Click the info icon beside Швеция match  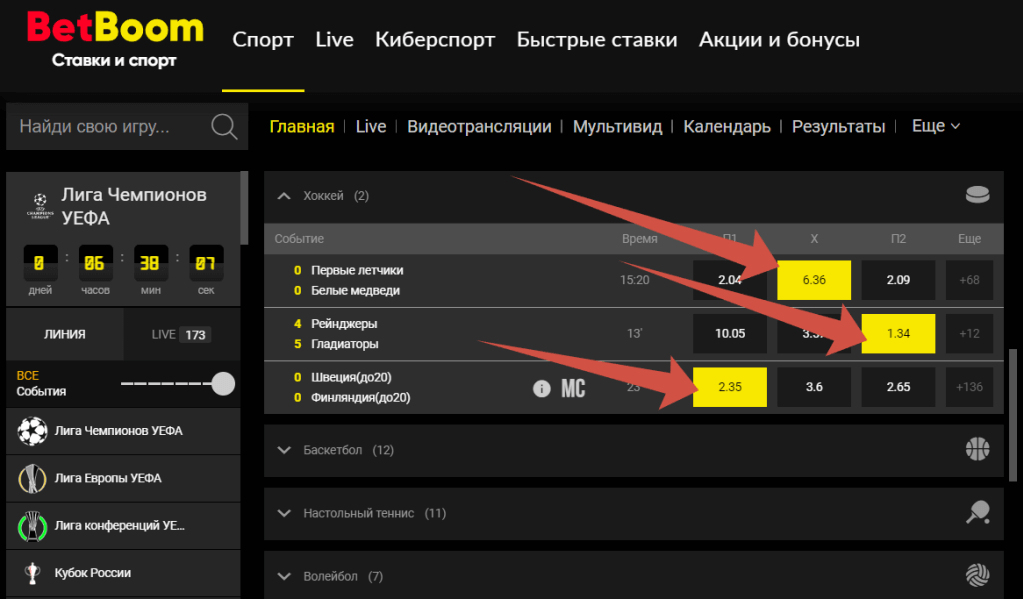pyautogui.click(x=541, y=388)
